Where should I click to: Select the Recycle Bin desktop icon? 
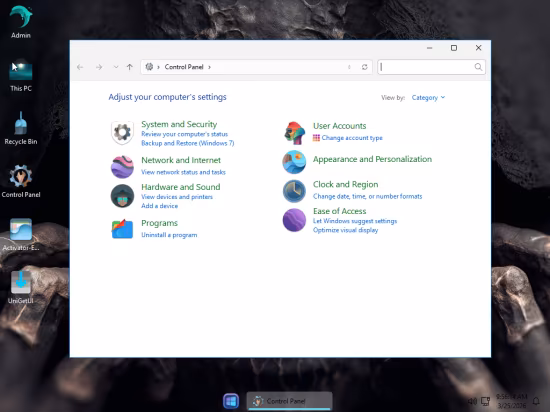[21, 128]
